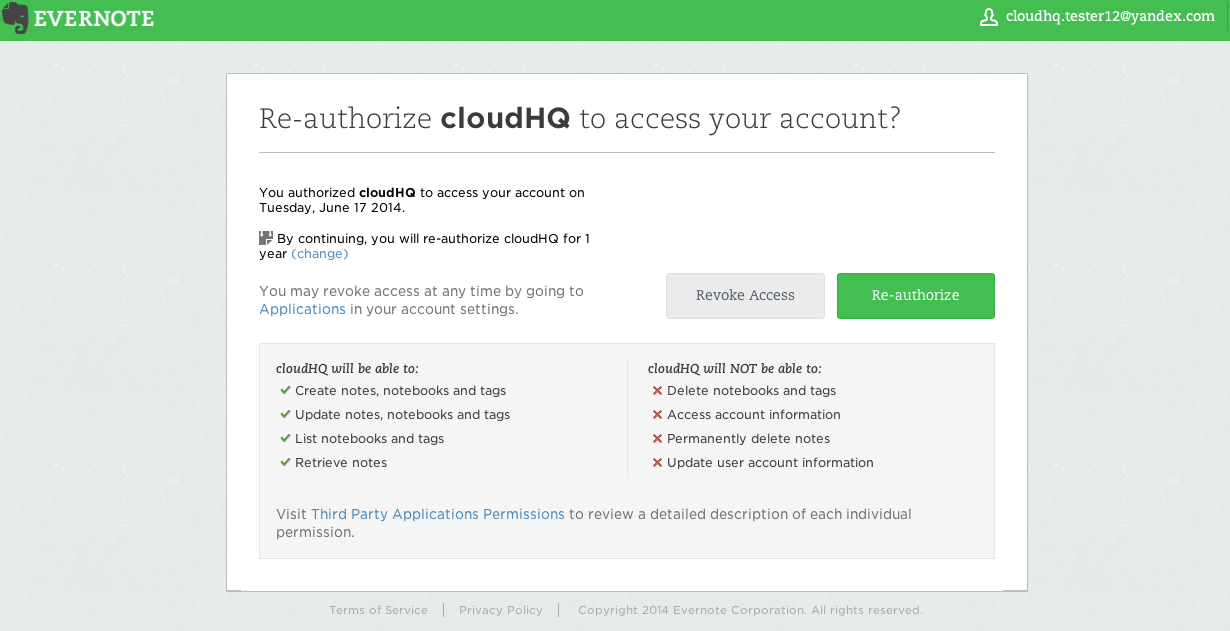The height and width of the screenshot is (631, 1230).
Task: Click red X beside 'Permanently delete notes'
Action: pos(657,439)
